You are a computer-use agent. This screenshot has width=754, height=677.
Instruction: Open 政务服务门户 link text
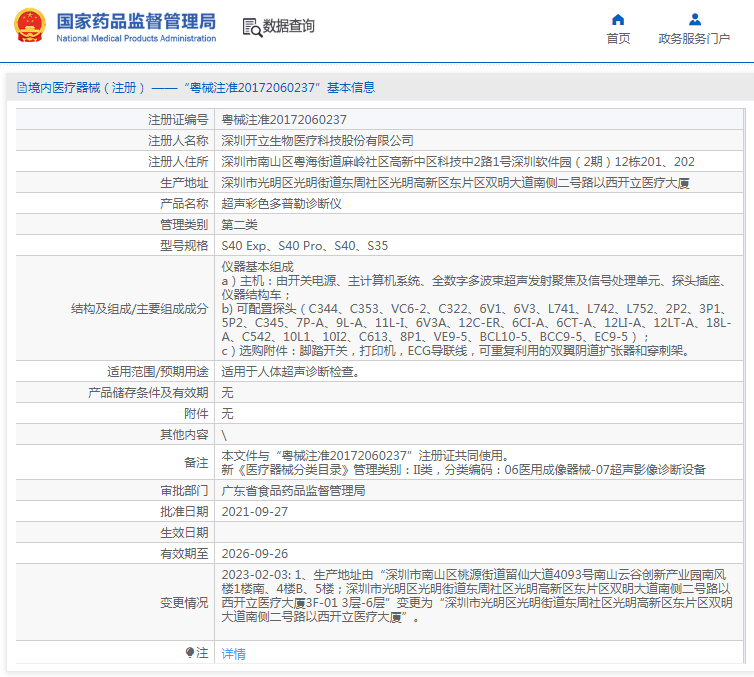click(694, 38)
